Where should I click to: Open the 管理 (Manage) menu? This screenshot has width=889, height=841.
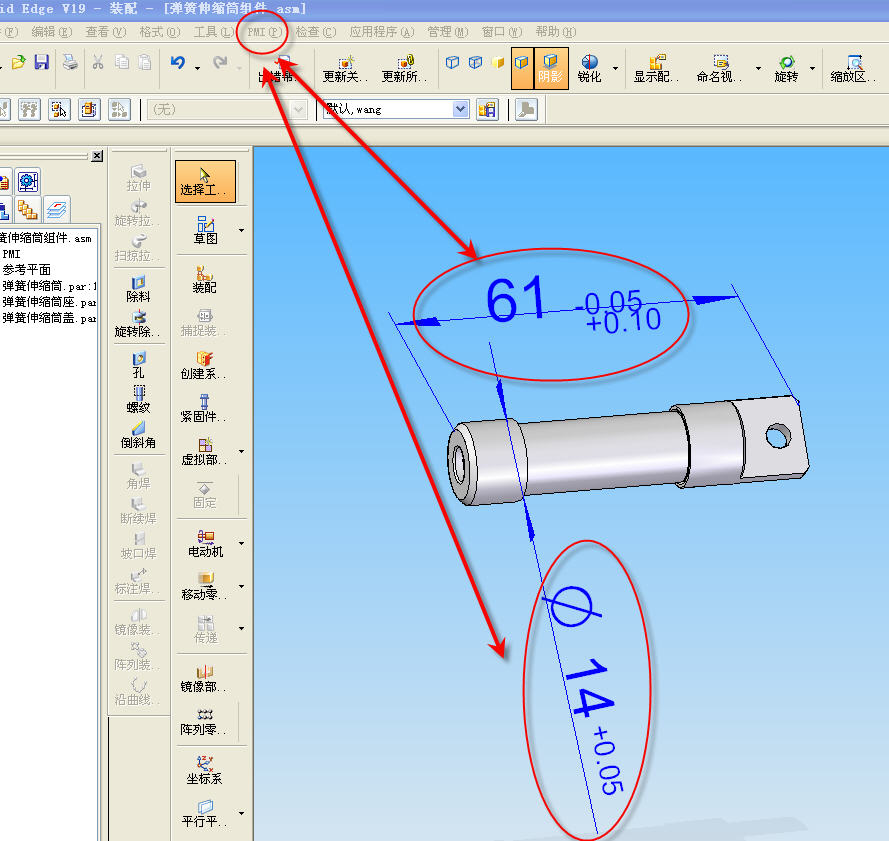[448, 32]
